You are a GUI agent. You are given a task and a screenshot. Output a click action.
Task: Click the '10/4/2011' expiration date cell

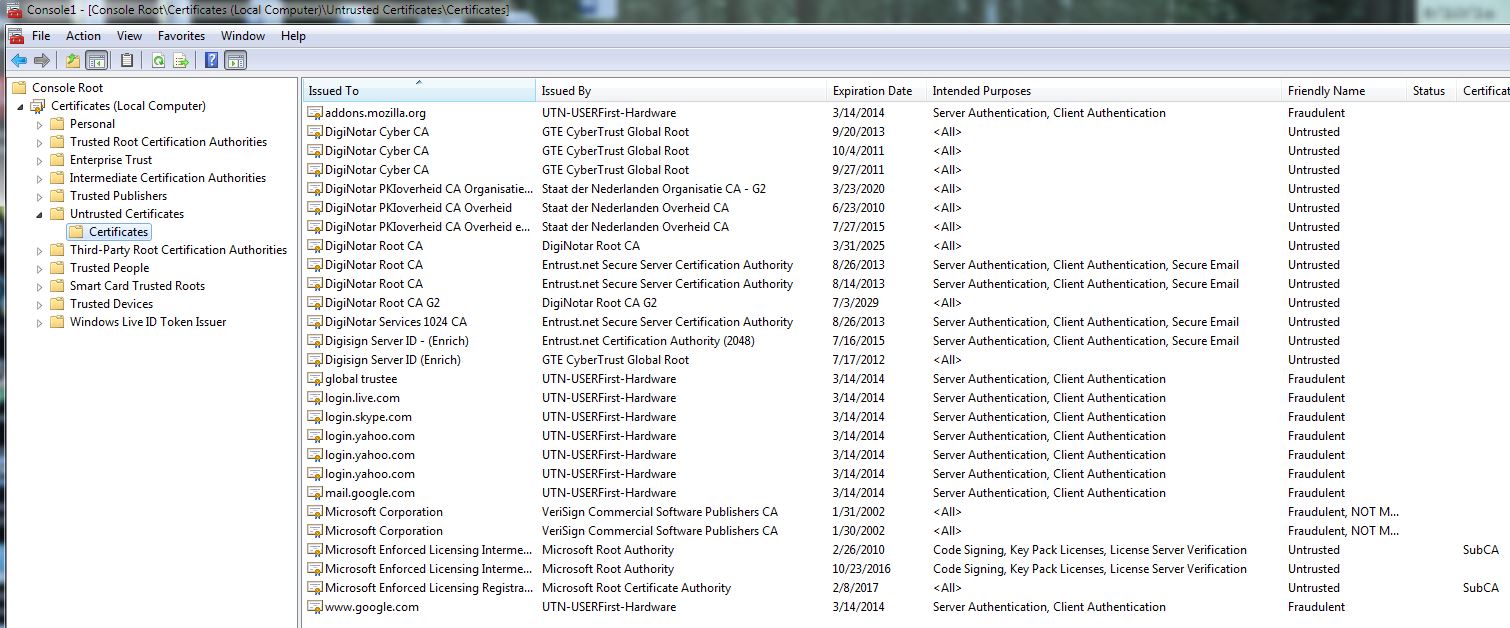click(861, 151)
